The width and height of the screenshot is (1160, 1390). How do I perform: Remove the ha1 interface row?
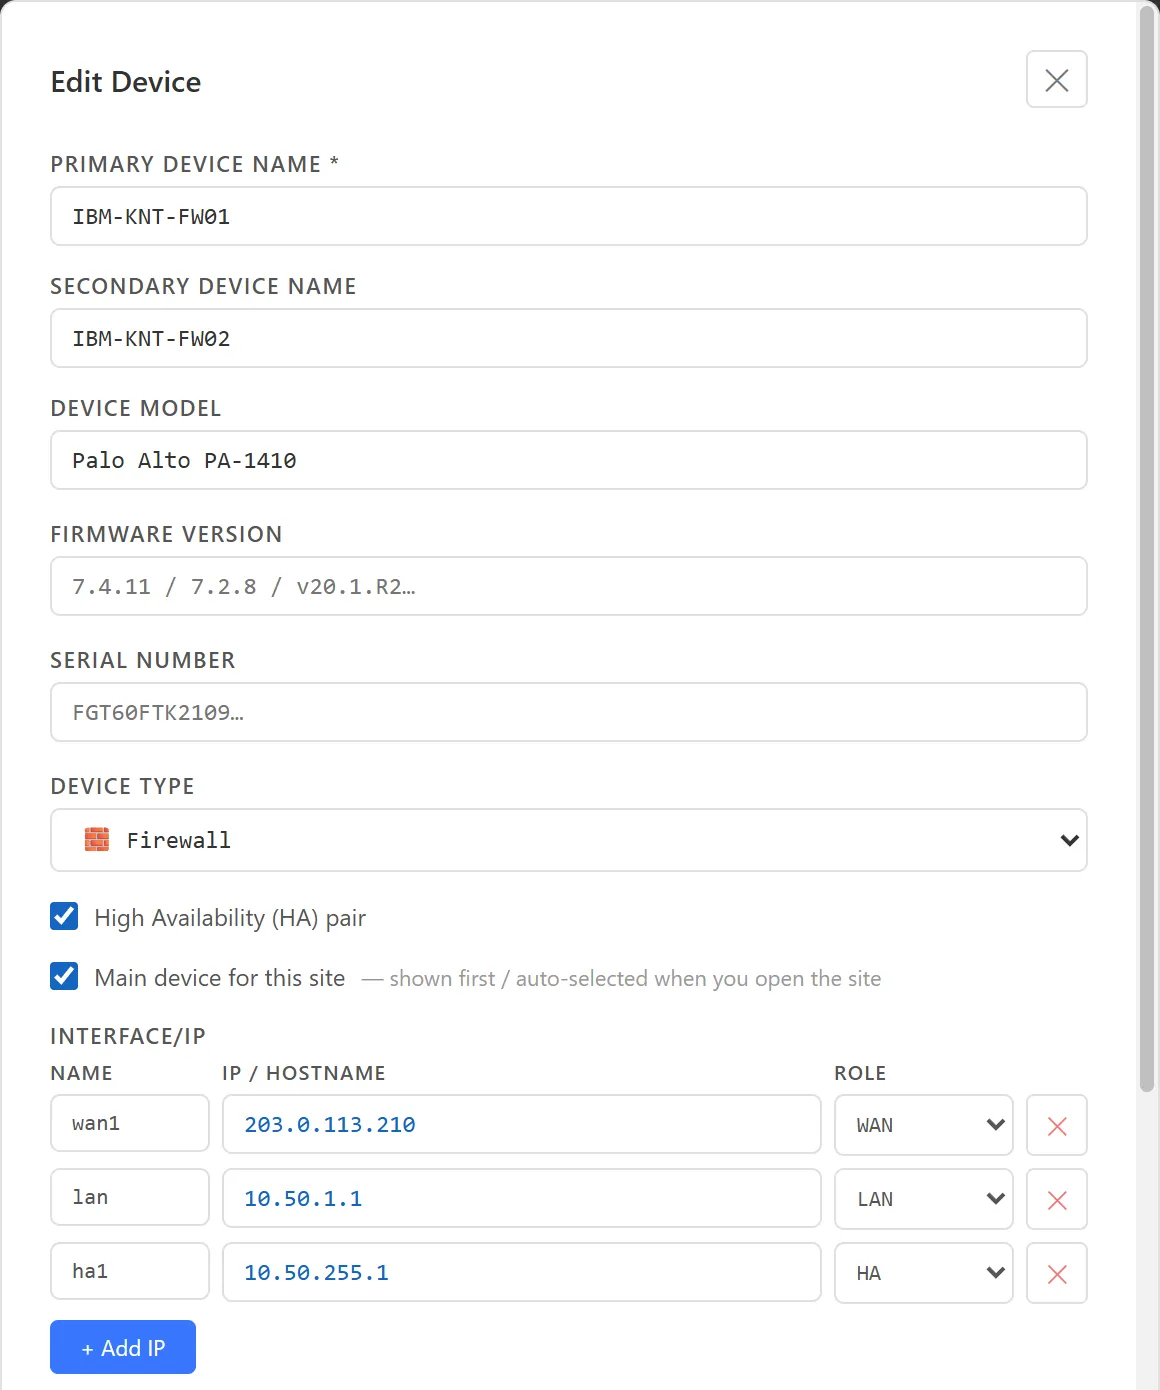(1056, 1273)
